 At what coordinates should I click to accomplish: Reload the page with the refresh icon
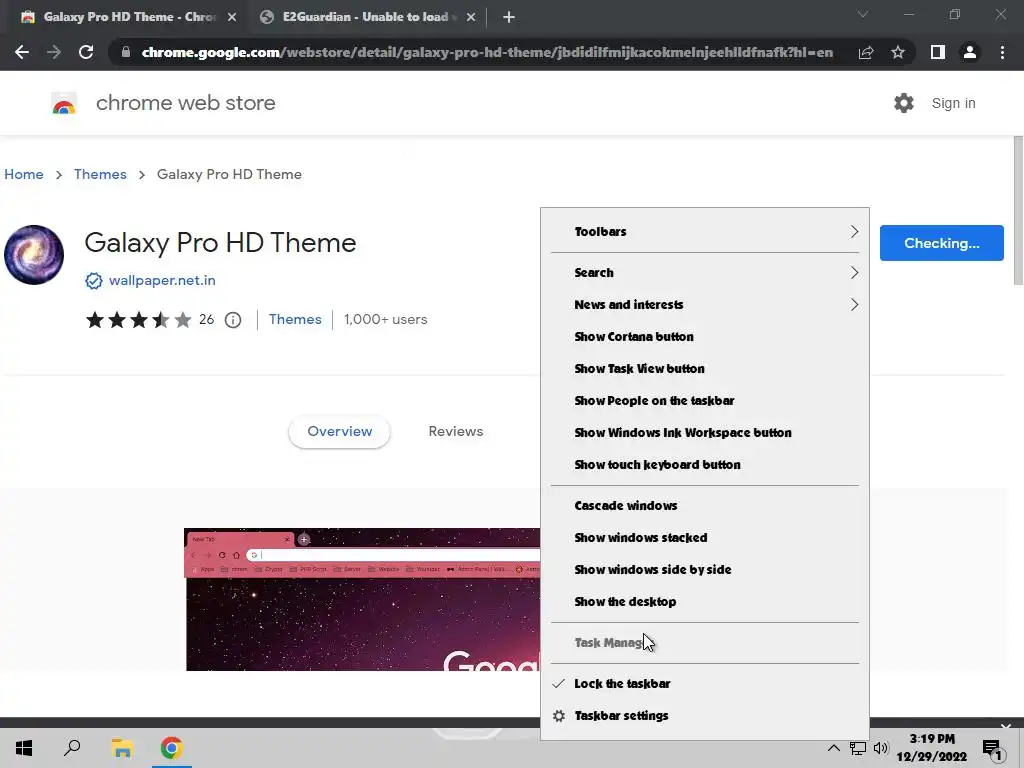[x=86, y=52]
